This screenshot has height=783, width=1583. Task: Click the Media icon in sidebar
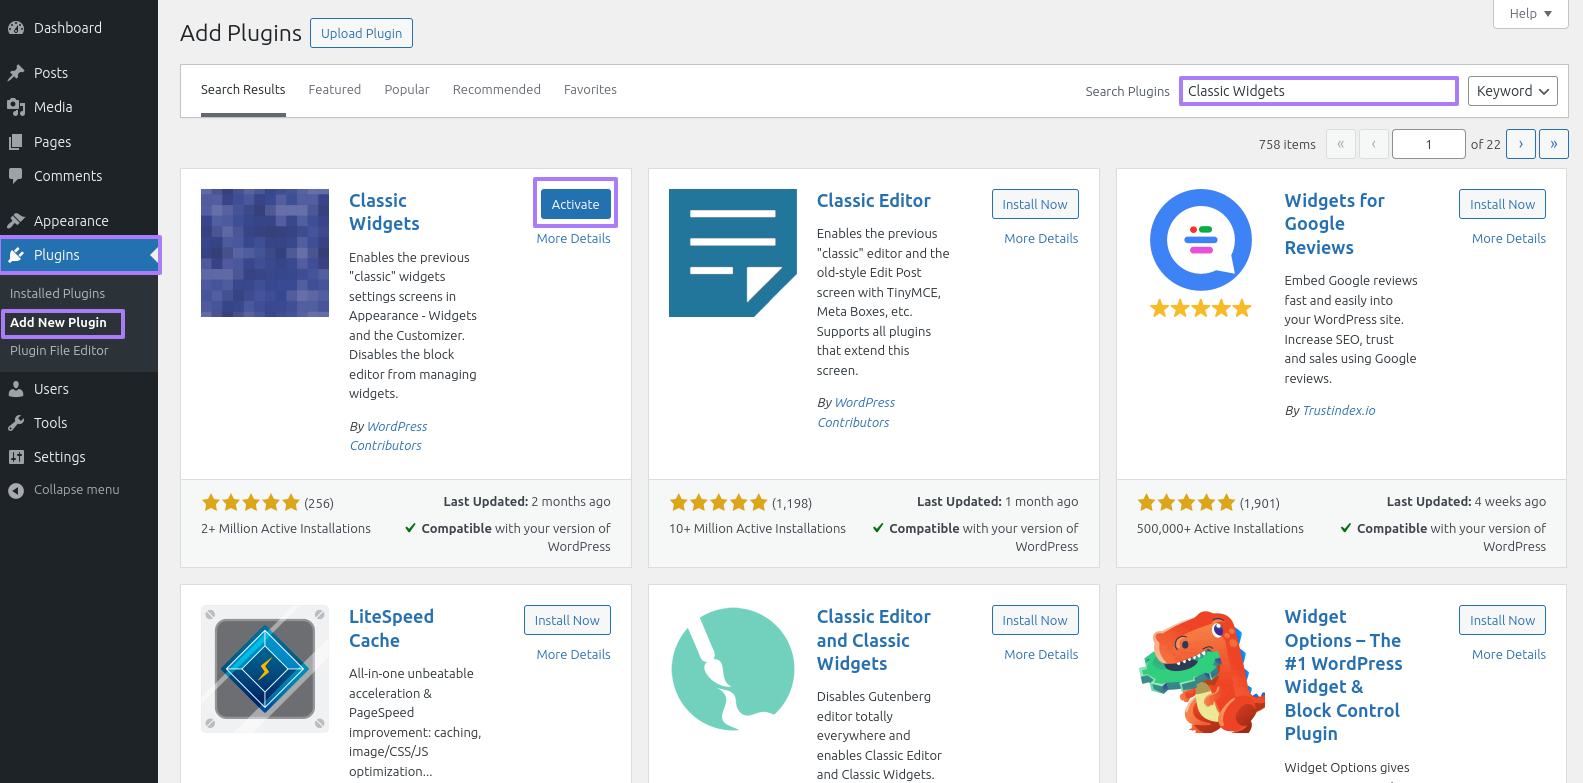pyautogui.click(x=16, y=107)
